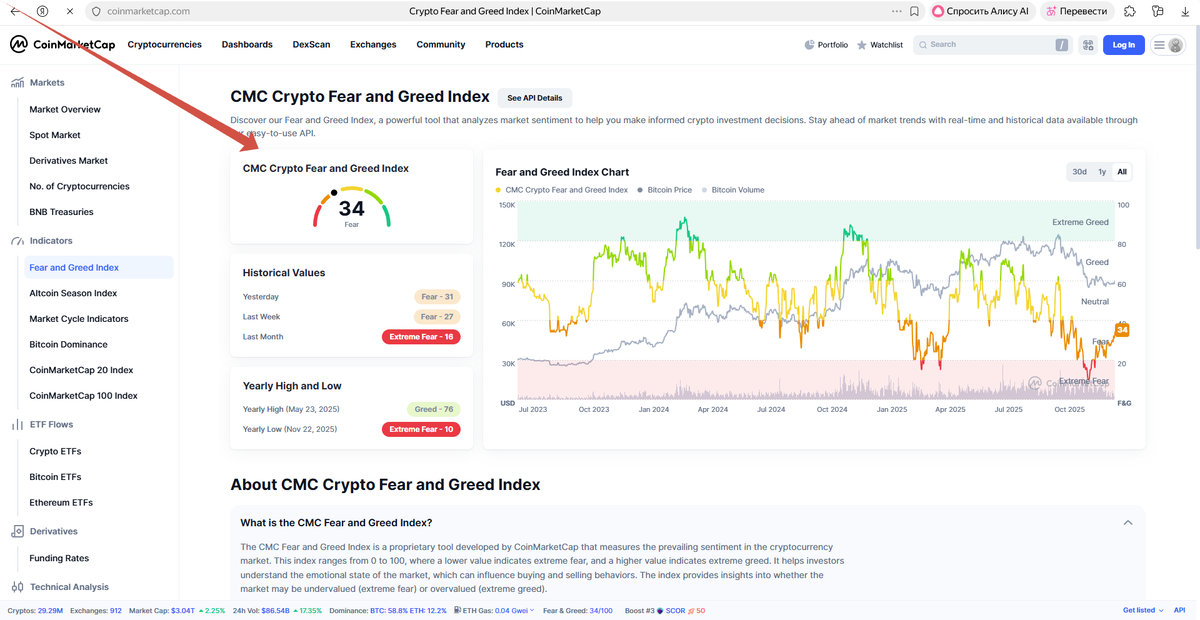
Task: Open the hamburger profile menu
Action: coord(1166,45)
